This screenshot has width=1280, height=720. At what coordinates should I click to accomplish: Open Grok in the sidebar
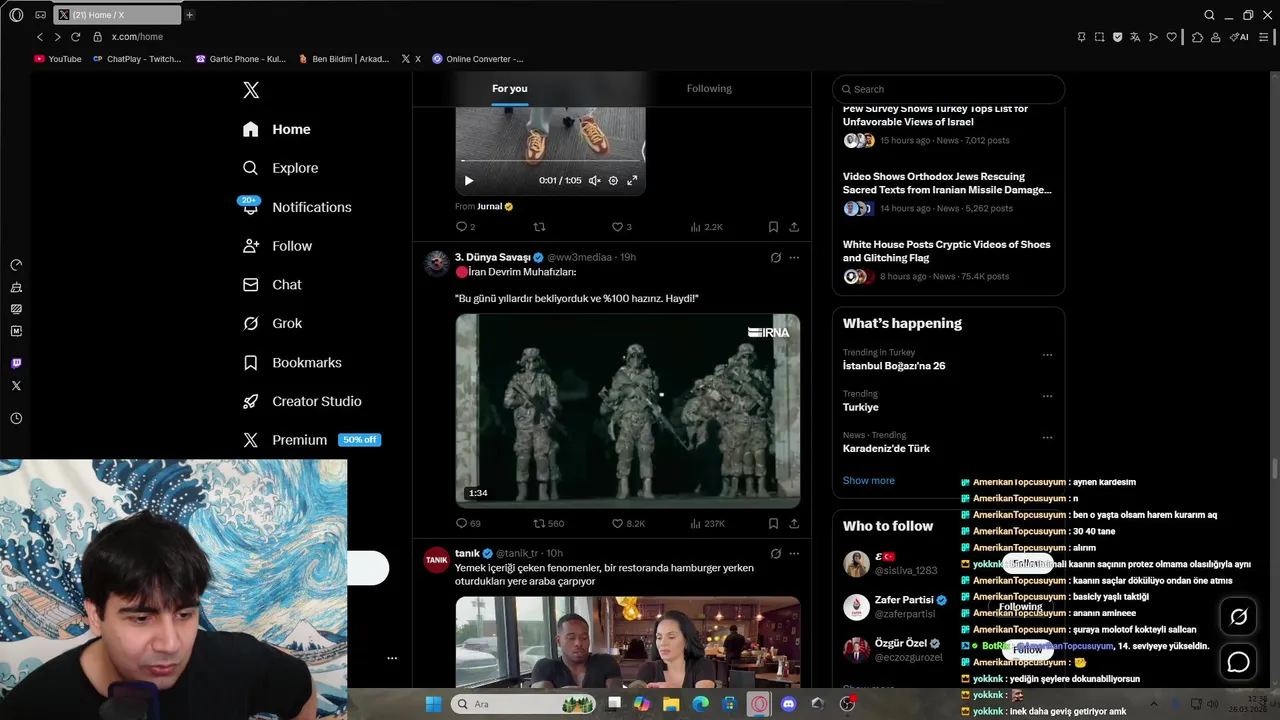[x=272, y=323]
